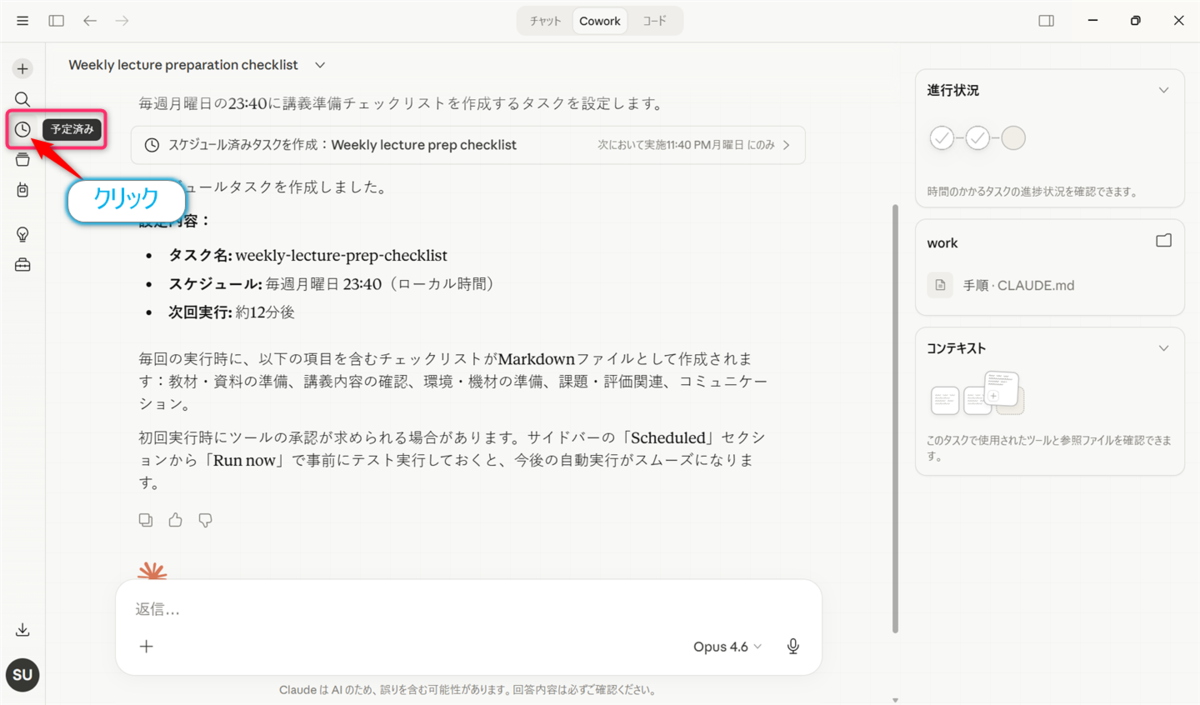This screenshot has width=1200, height=705.
Task: Click the work panel heading
Action: coord(942,243)
